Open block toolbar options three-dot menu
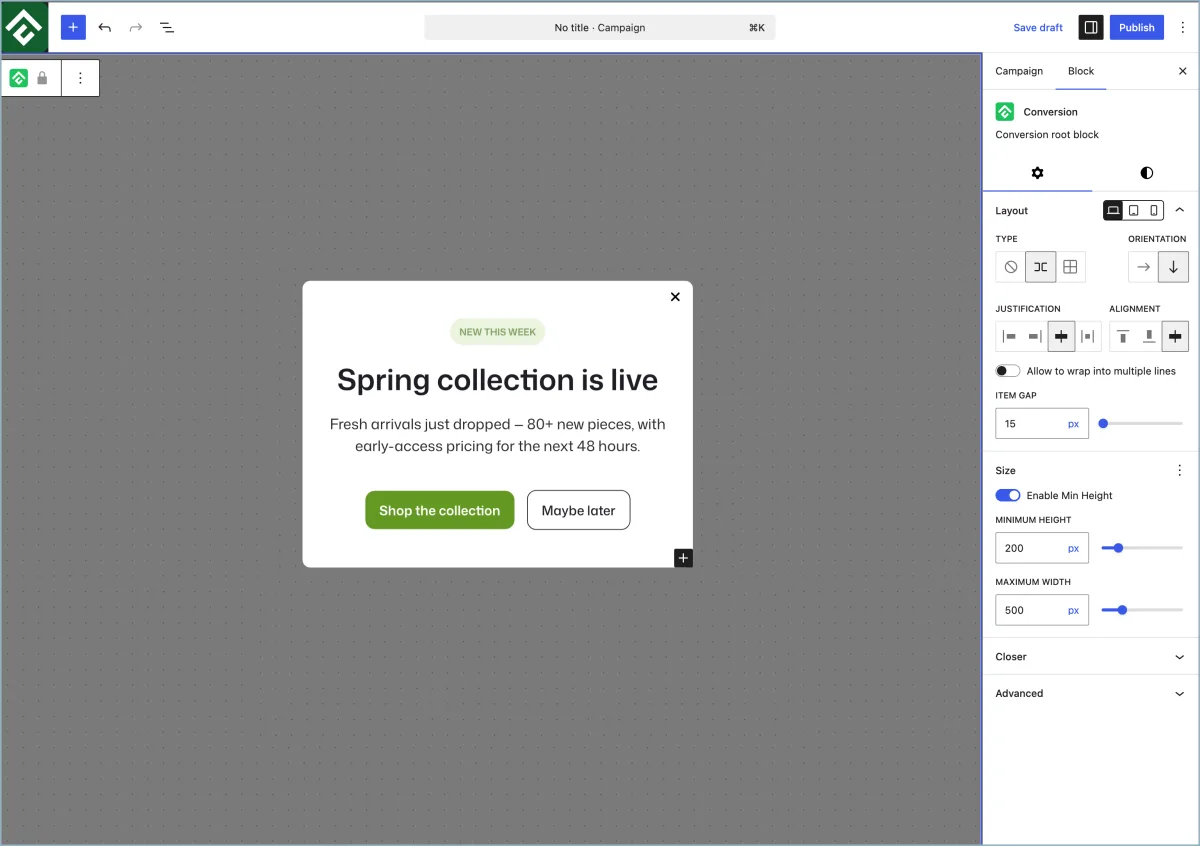1200x846 pixels. click(81, 78)
